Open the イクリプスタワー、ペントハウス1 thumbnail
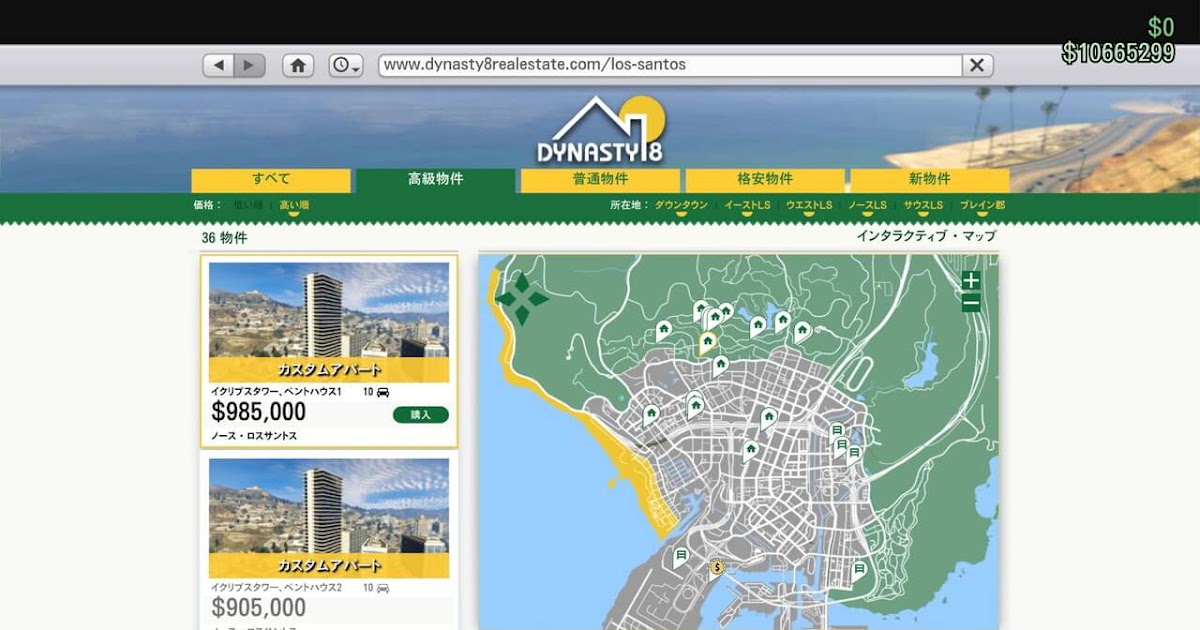 pos(329,322)
